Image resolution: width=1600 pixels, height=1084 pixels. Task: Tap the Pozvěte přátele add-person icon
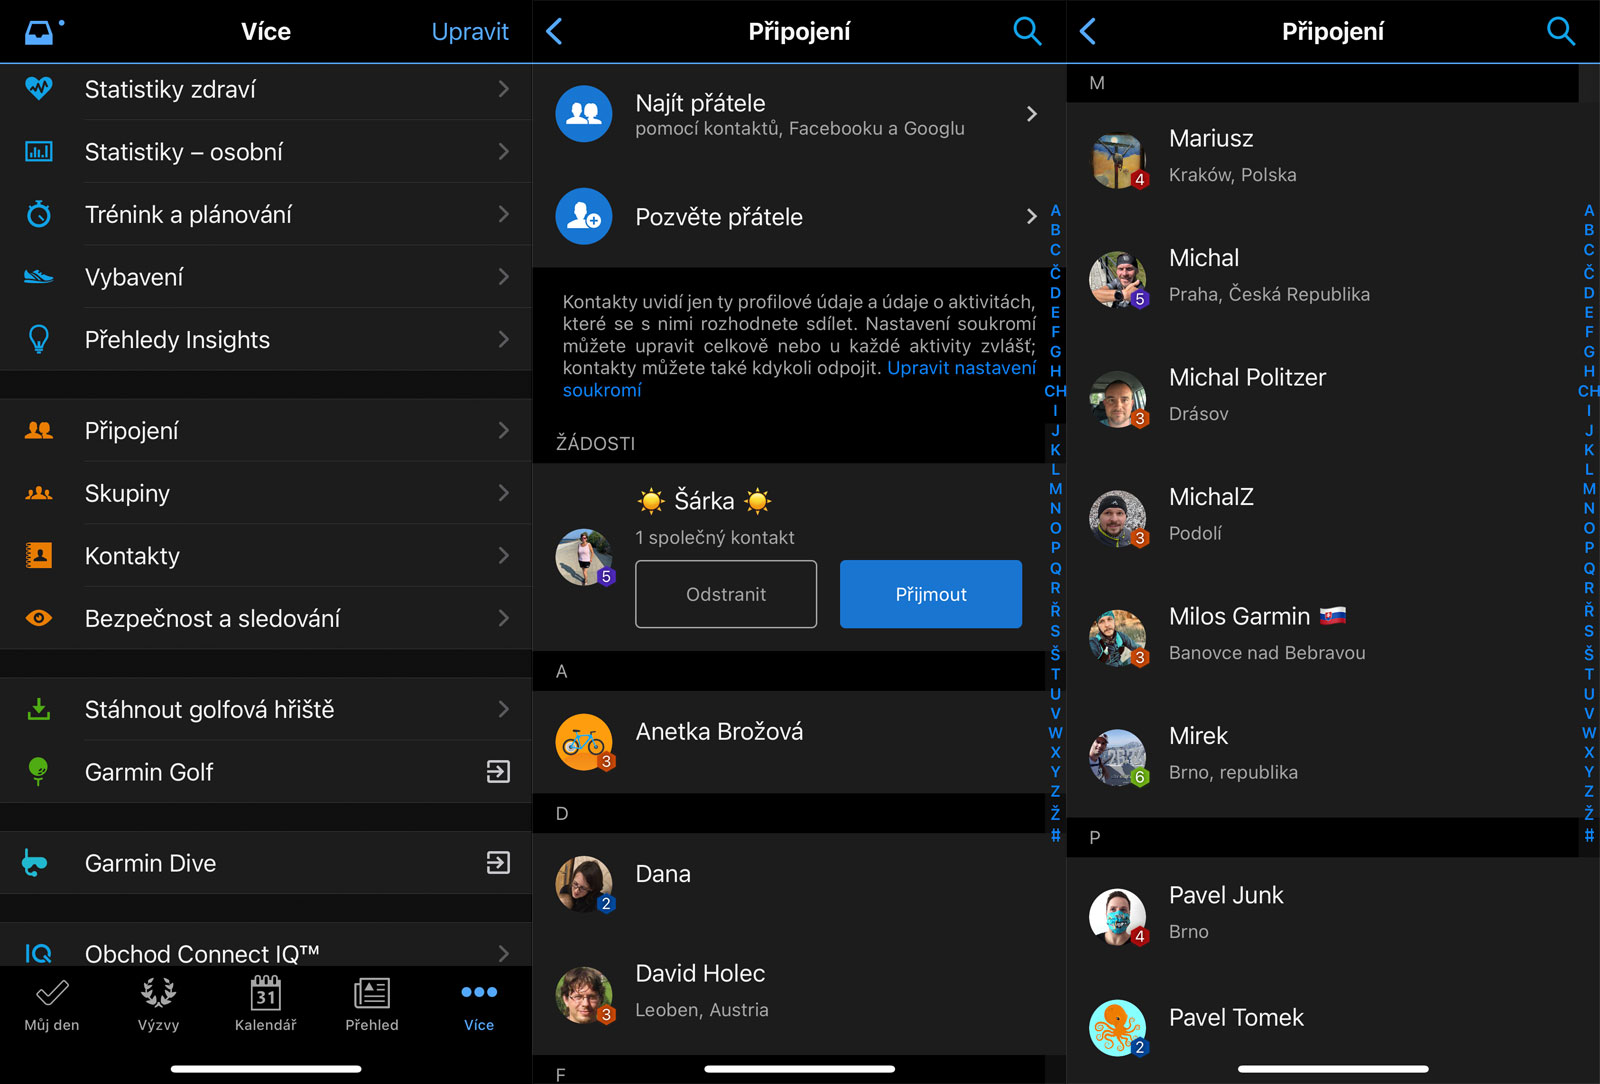584,216
